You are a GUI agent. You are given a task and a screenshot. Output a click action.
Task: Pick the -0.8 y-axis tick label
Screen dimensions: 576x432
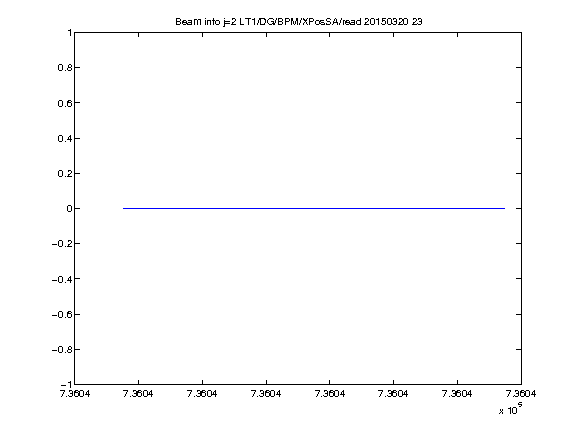click(x=61, y=350)
